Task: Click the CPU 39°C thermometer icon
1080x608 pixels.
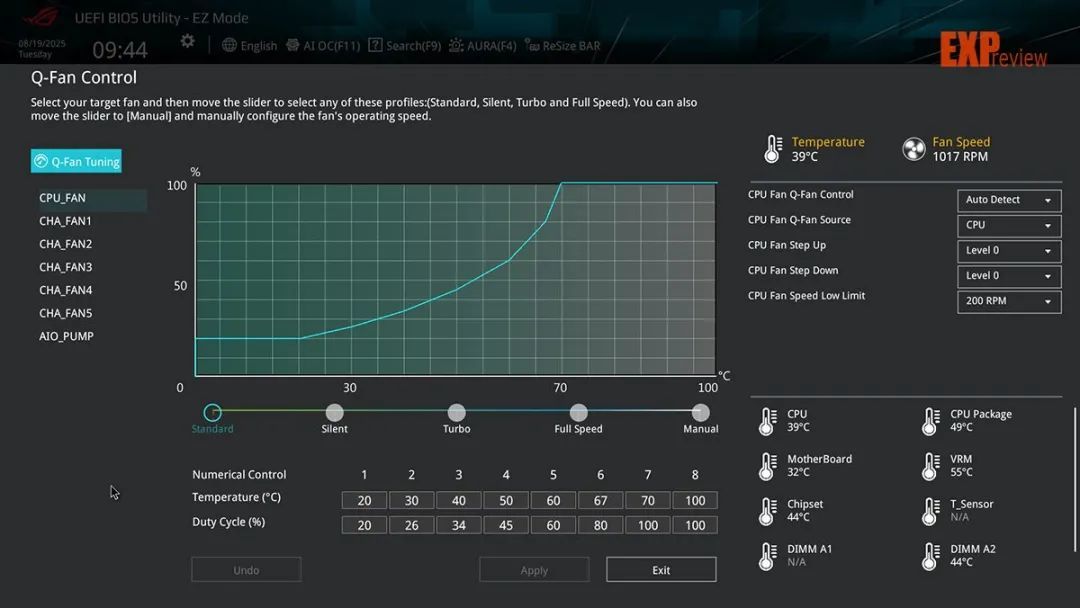Action: pos(767,421)
